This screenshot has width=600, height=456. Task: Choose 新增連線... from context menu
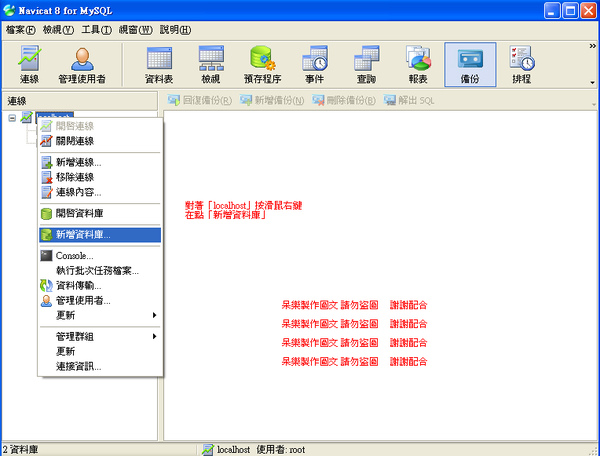pos(100,162)
